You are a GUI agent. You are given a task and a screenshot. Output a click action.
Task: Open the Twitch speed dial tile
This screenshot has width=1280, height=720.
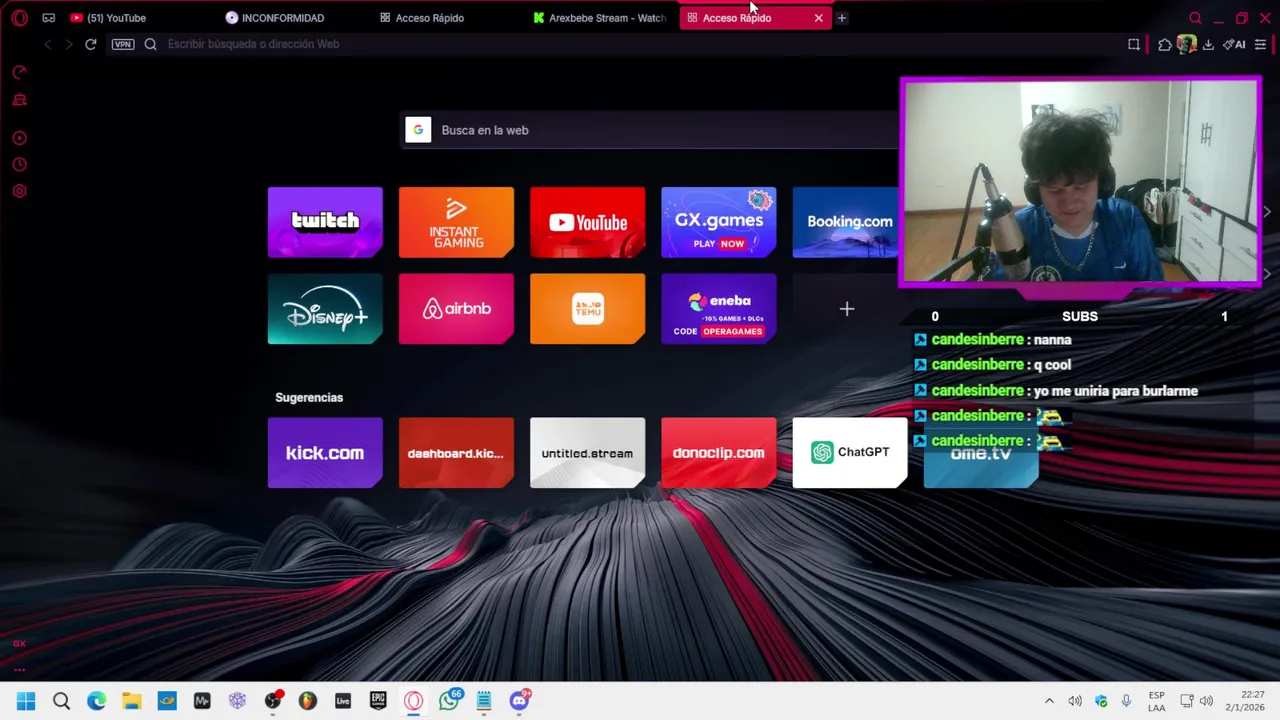(x=325, y=222)
